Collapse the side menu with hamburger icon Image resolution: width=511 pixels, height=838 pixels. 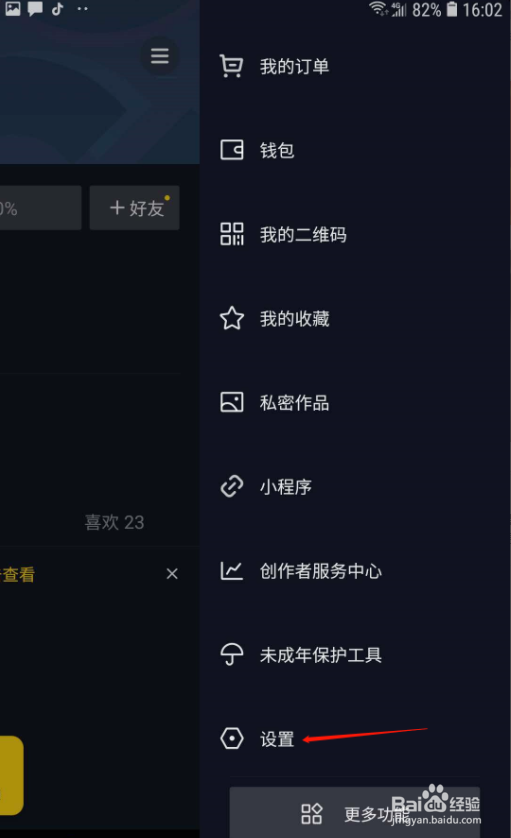click(x=159, y=56)
